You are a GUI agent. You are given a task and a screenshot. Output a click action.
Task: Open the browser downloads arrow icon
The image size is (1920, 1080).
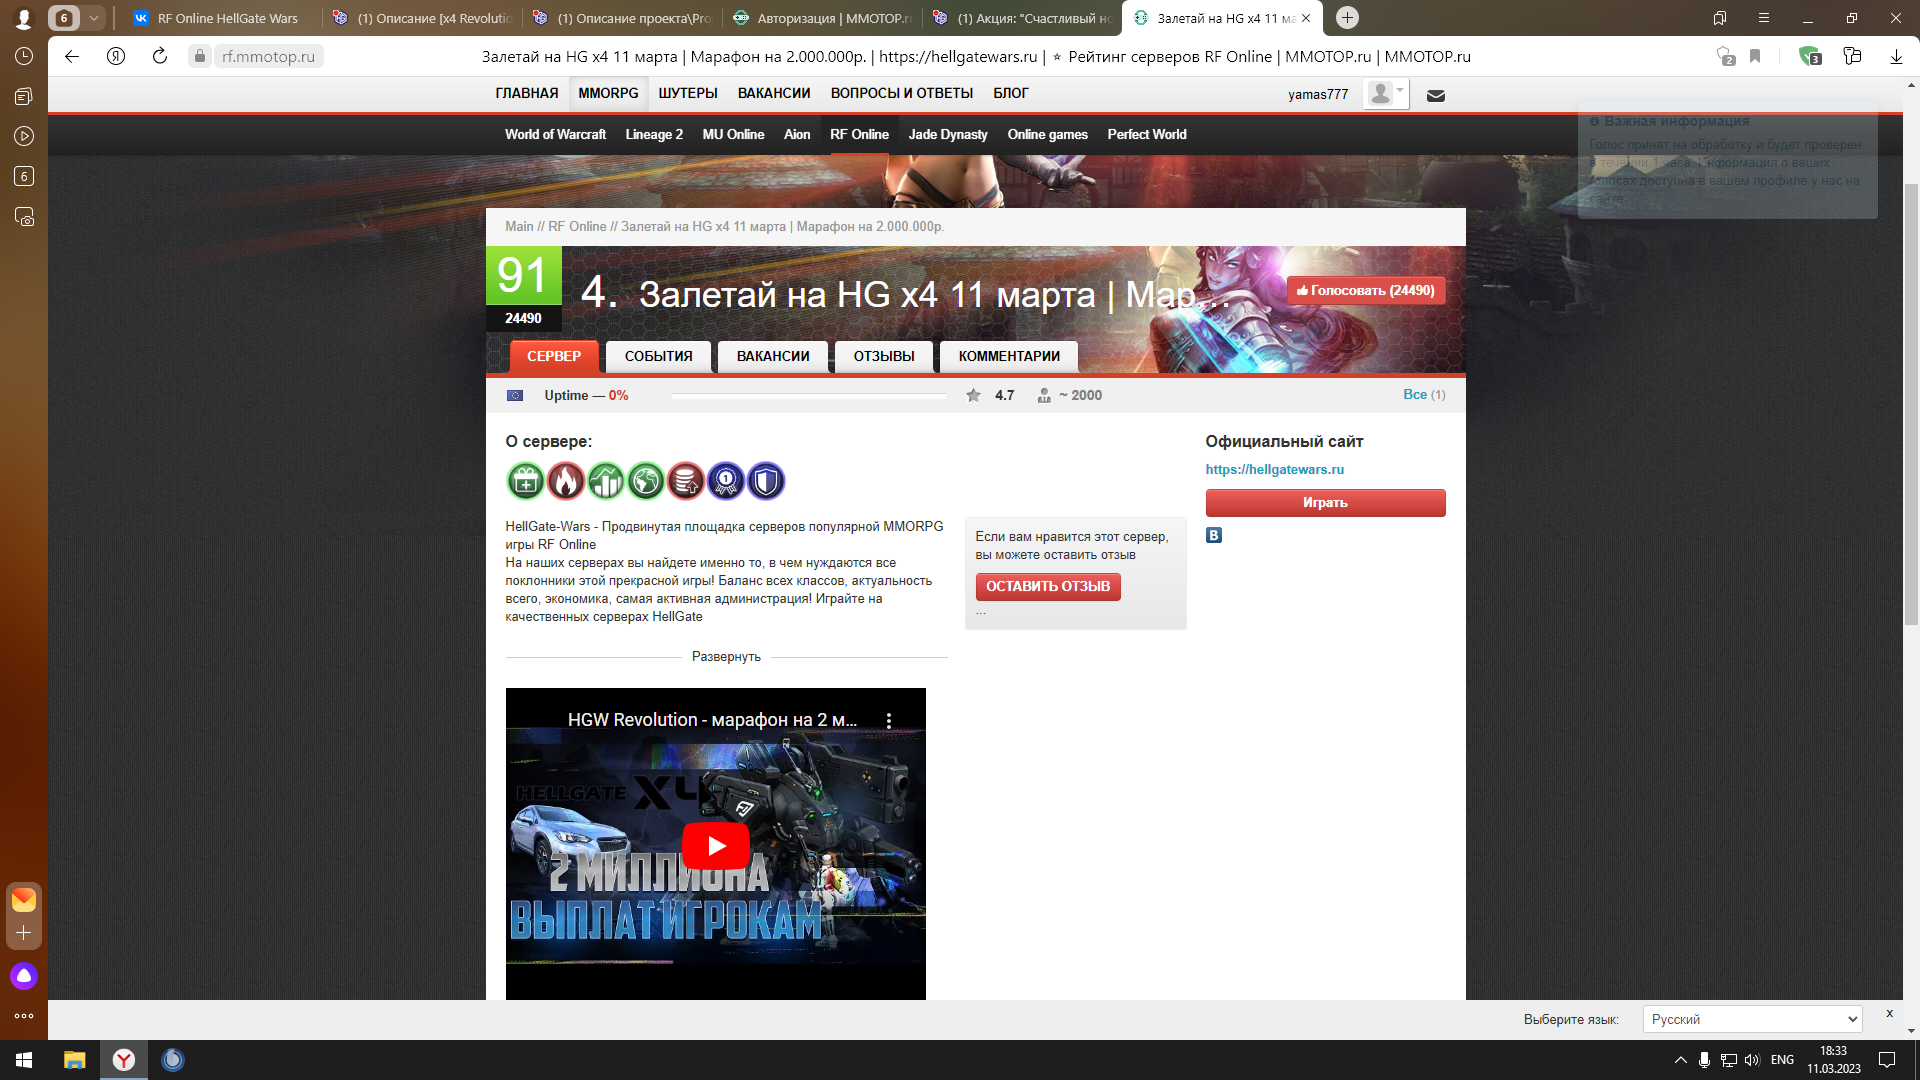point(1896,56)
